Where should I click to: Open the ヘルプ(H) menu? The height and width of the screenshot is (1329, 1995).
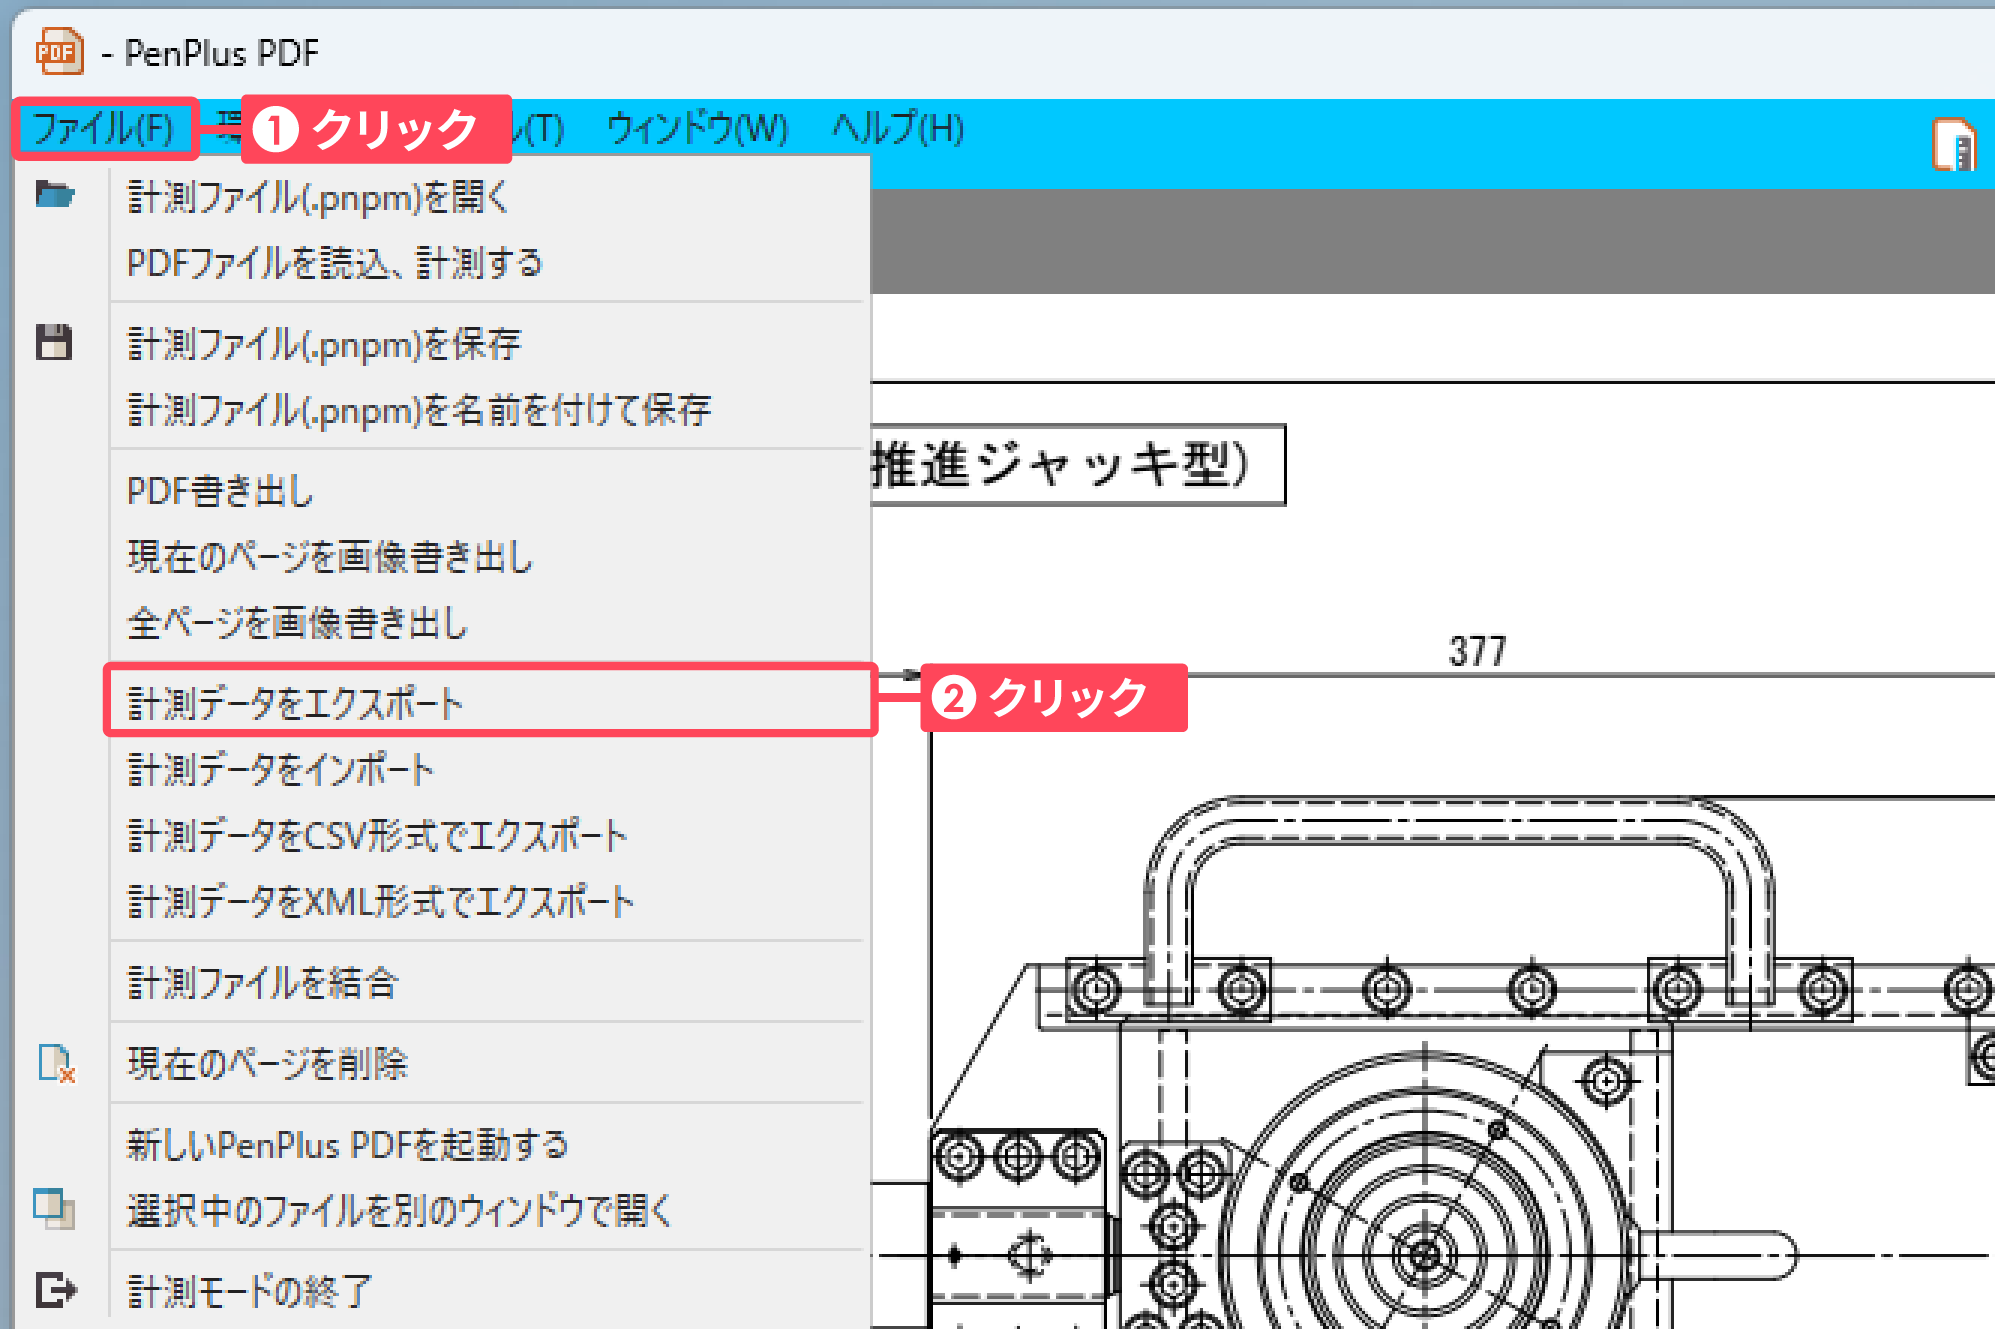[x=898, y=129]
